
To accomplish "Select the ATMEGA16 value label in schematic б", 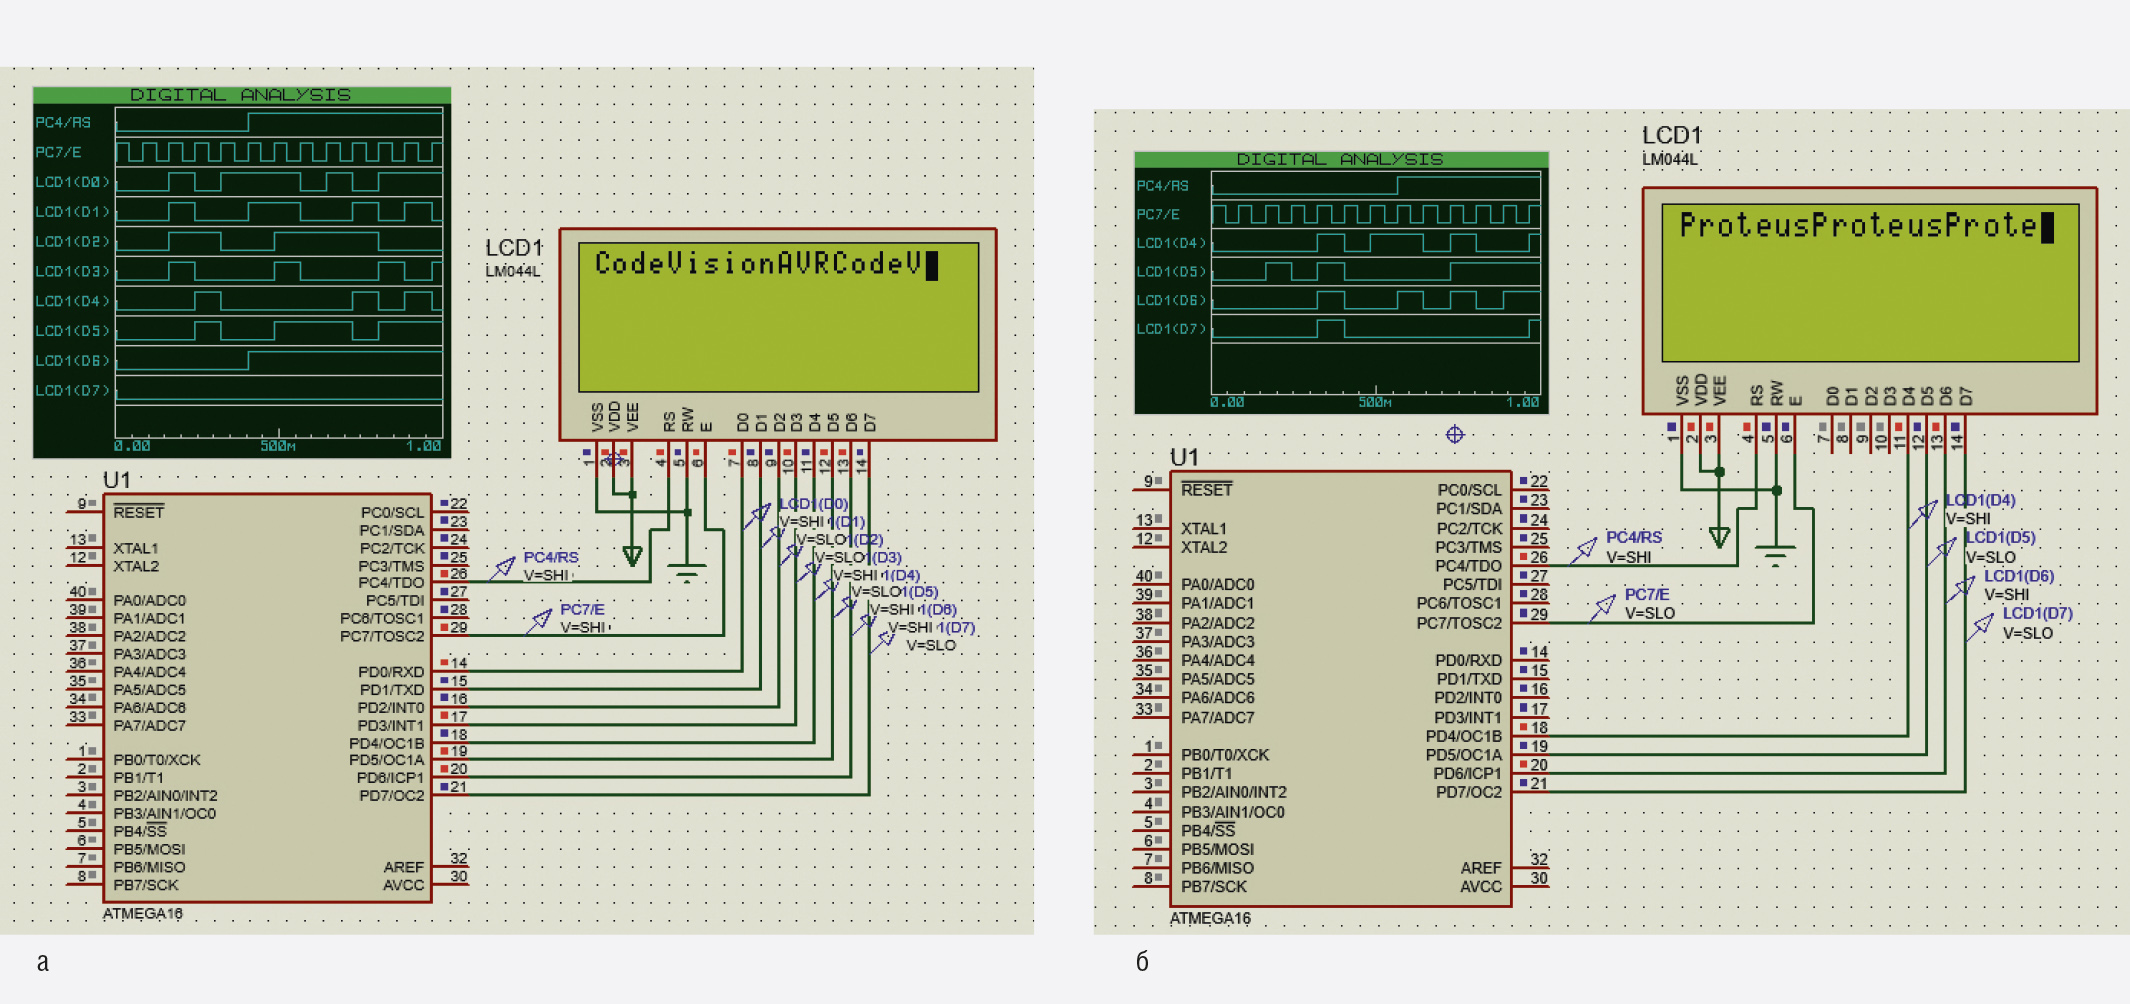I will 1210,918.
